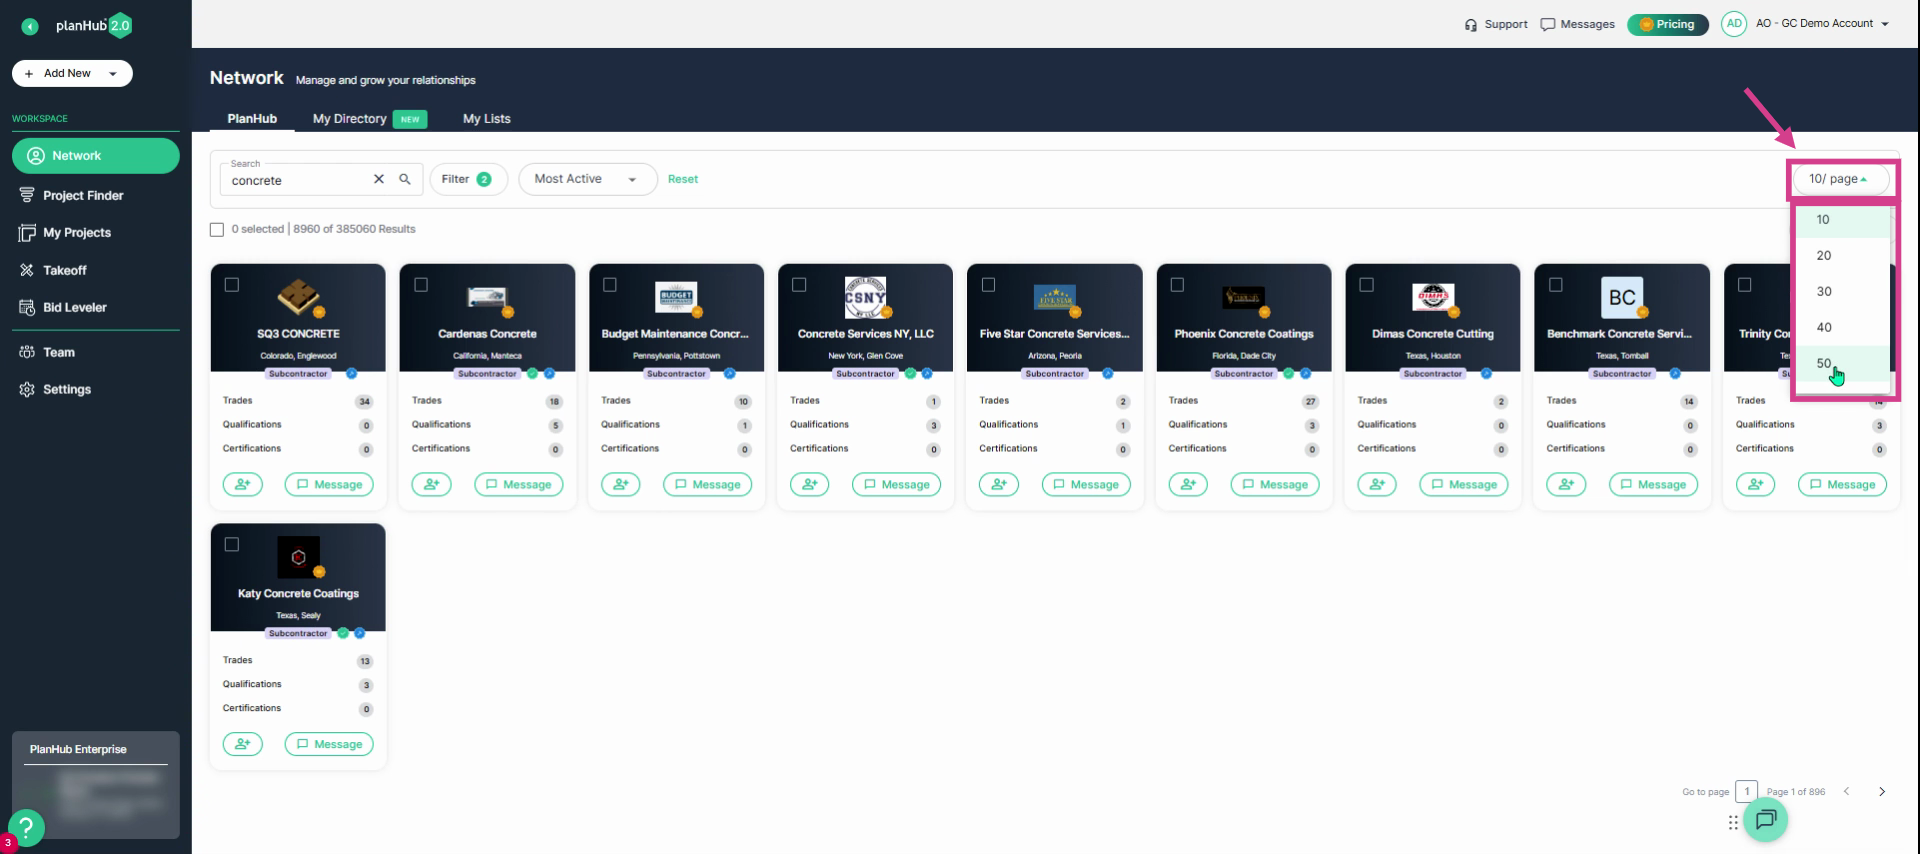Add Five Star Concrete Services connection

[999, 485]
